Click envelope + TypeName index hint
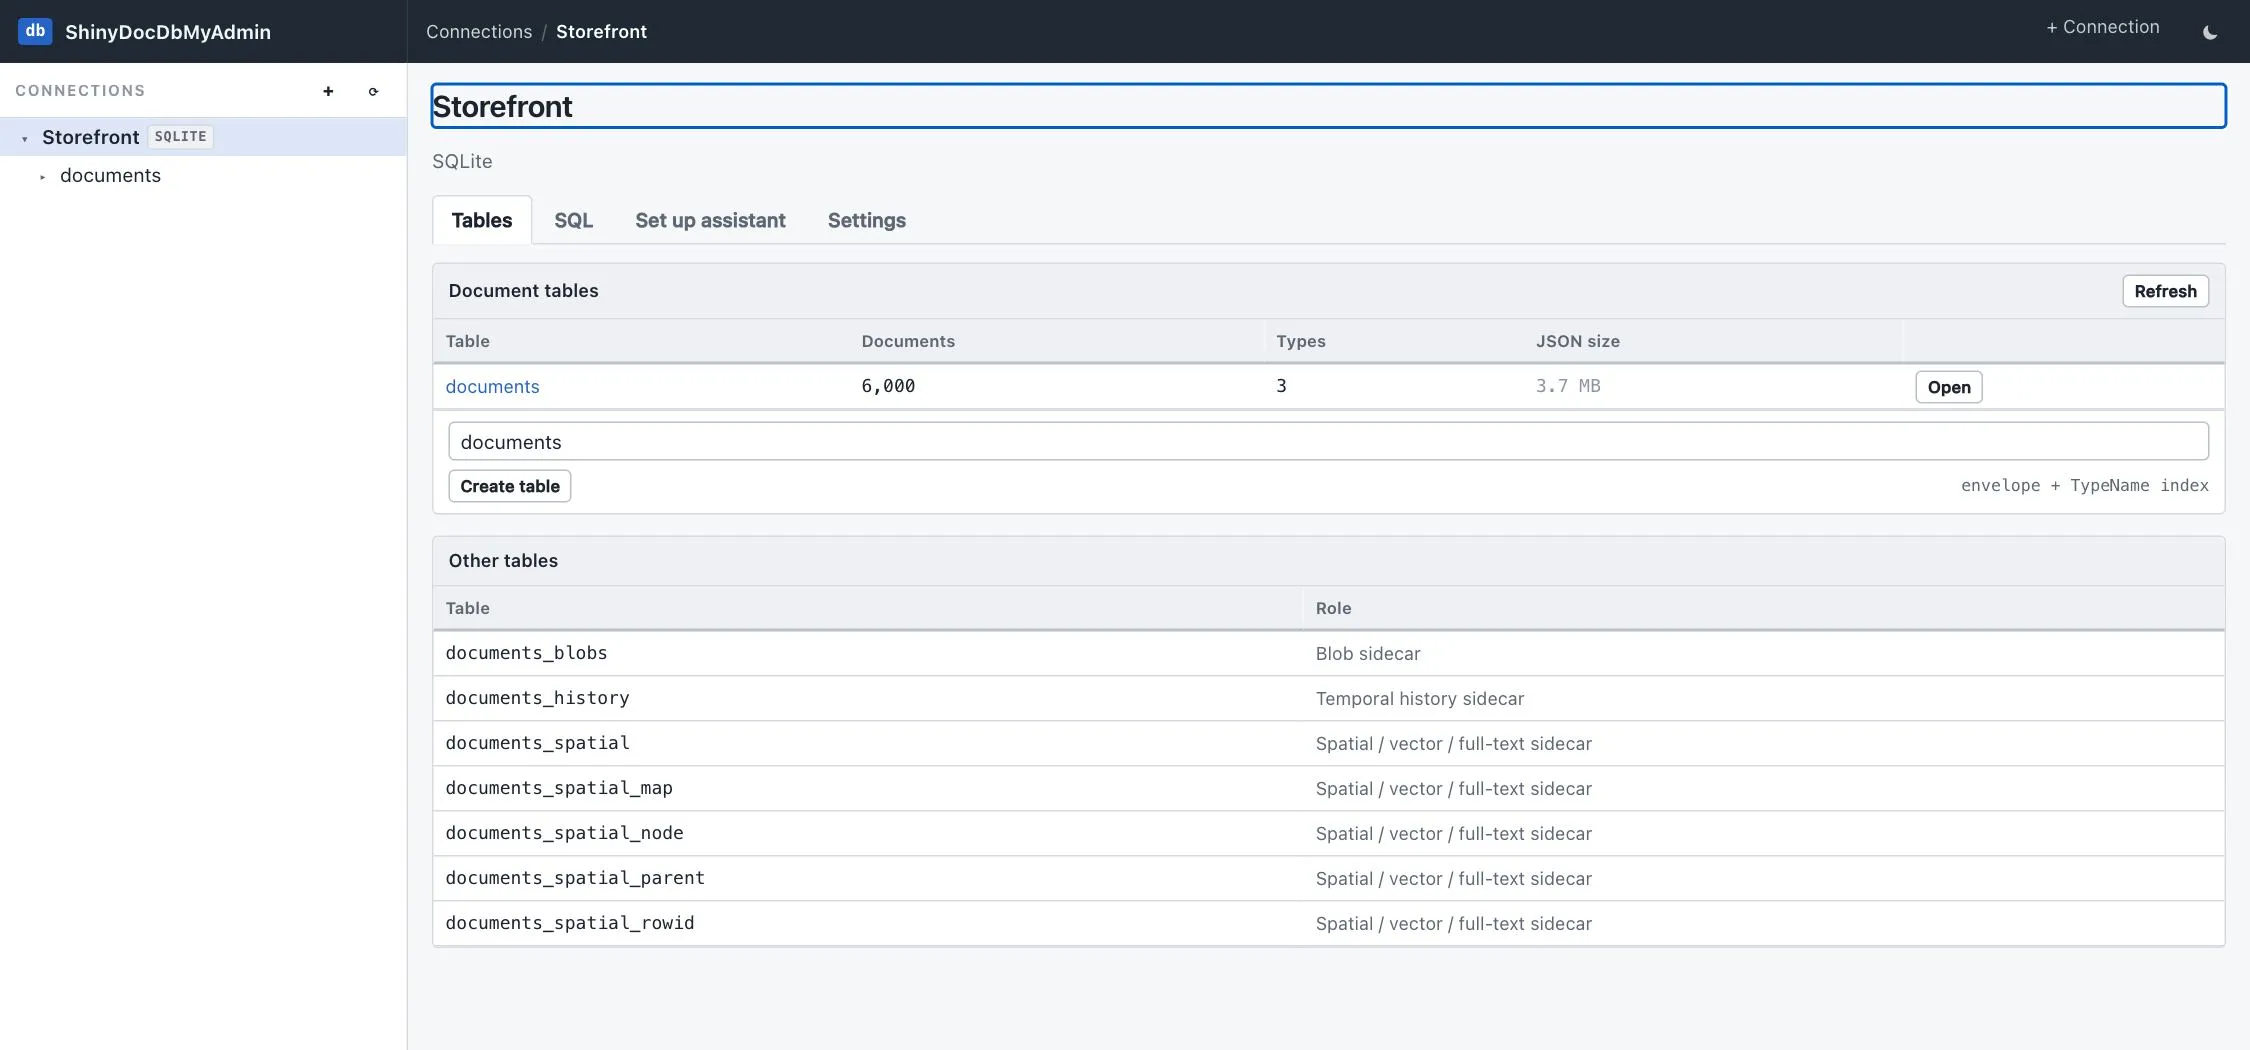Image resolution: width=2250 pixels, height=1050 pixels. coord(2084,485)
